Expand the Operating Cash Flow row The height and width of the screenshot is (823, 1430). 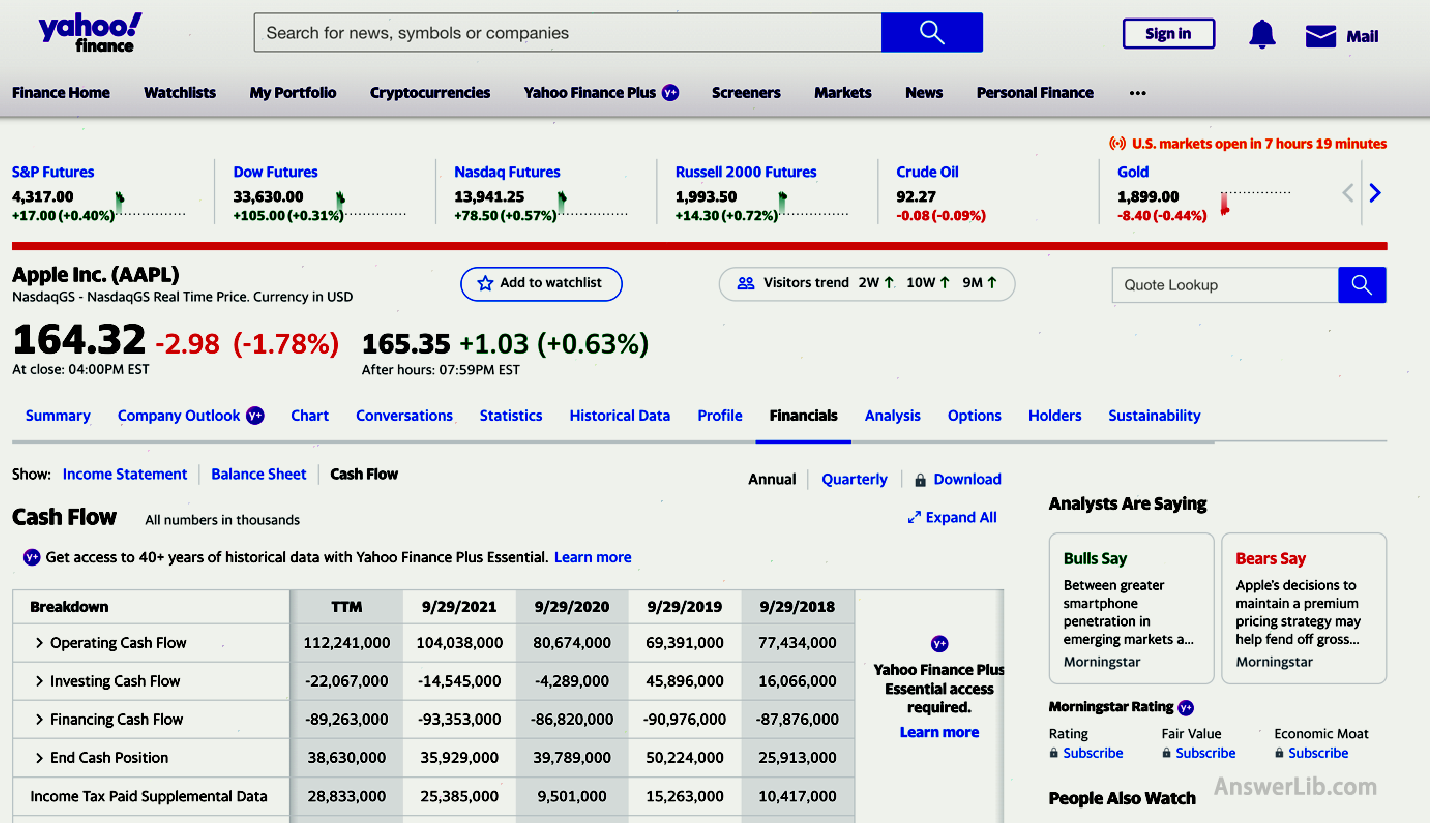pos(39,643)
